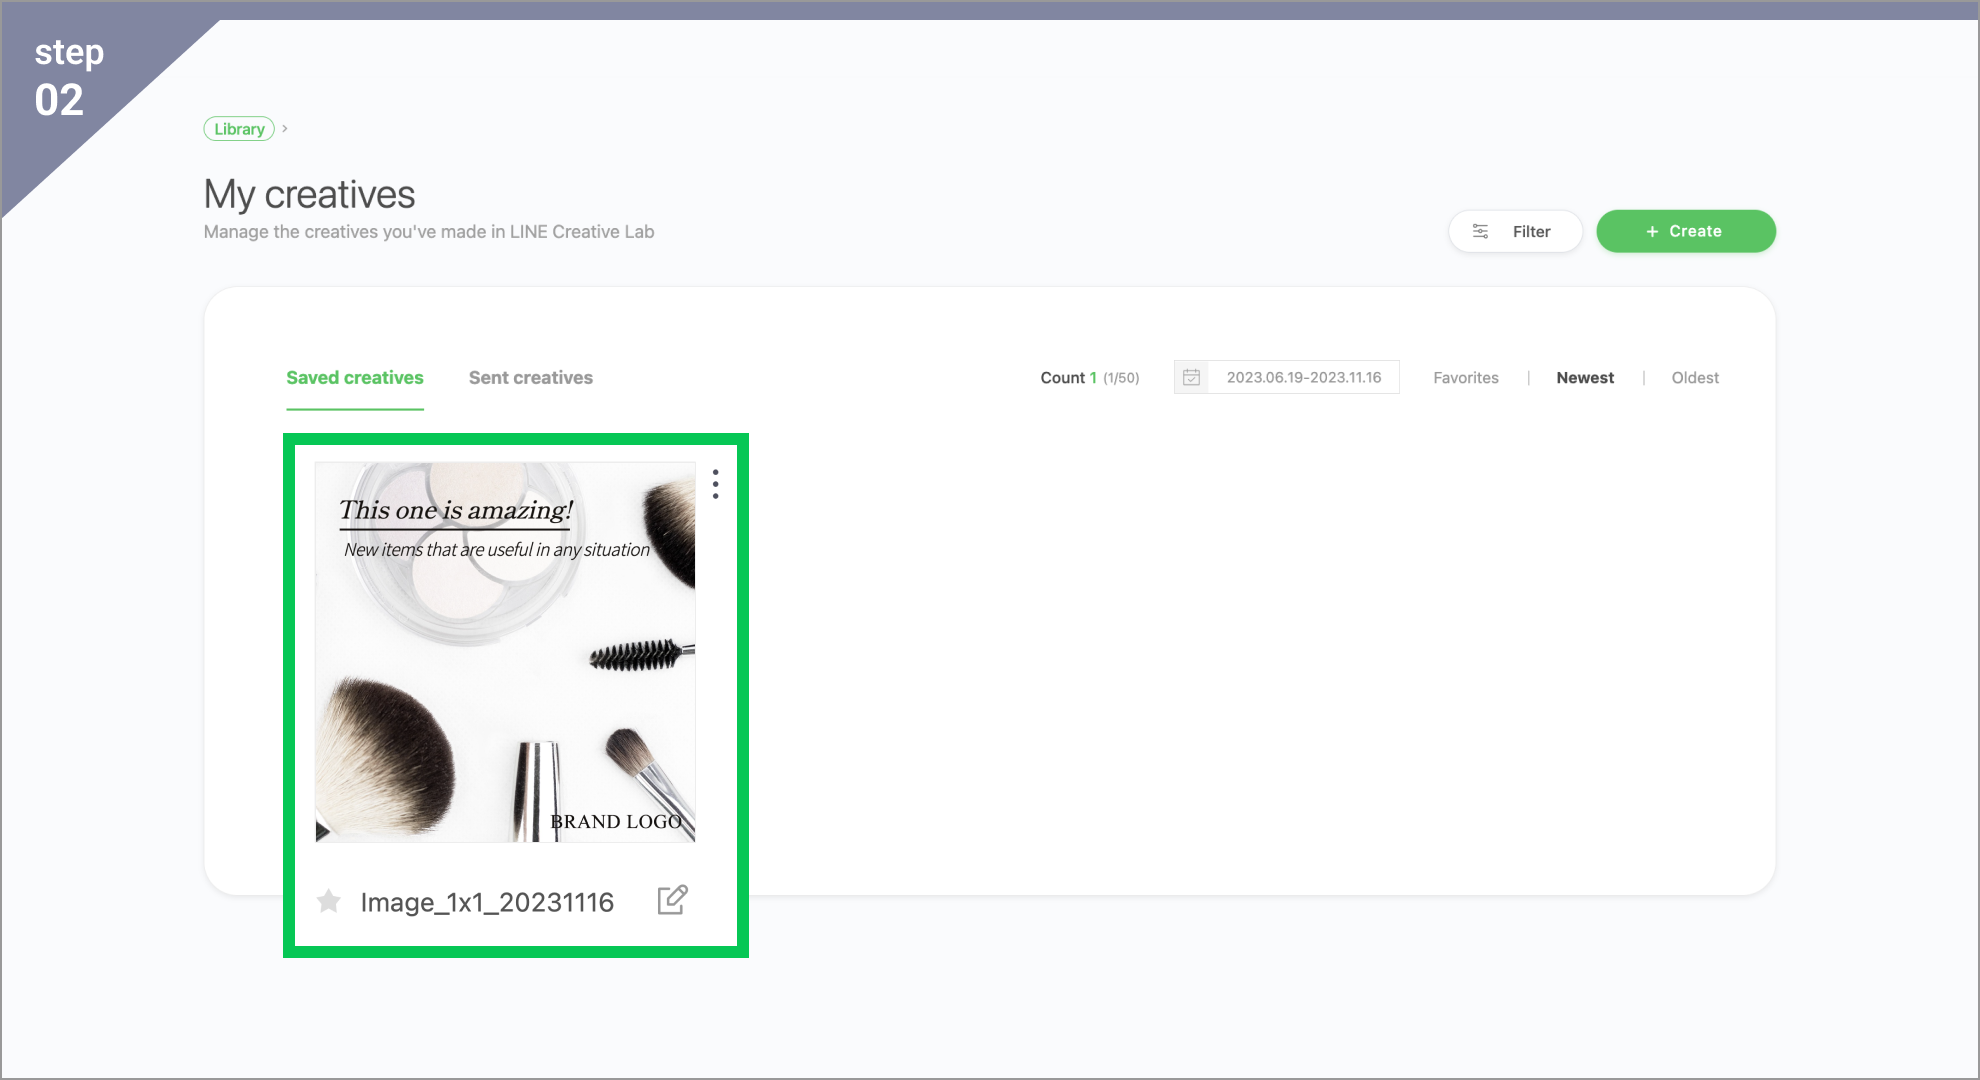Open the three-dot menu on the creative card
Image resolution: width=1980 pixels, height=1080 pixels.
tap(715, 484)
